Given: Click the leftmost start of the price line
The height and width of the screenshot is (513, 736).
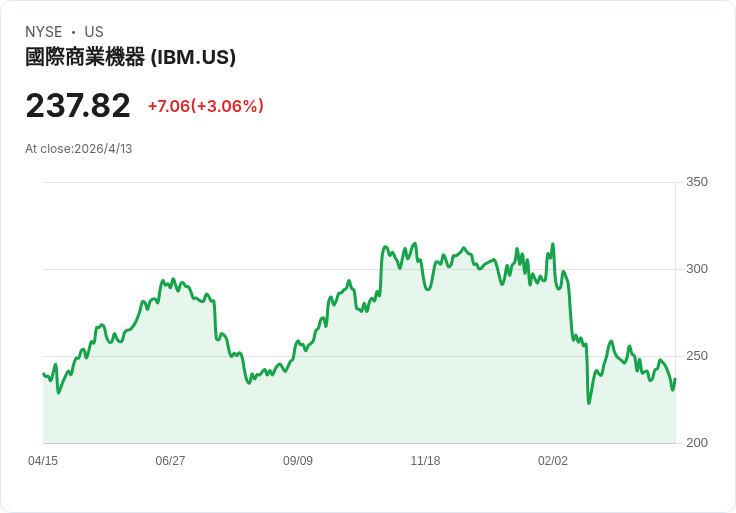Looking at the screenshot, I should (x=43, y=374).
